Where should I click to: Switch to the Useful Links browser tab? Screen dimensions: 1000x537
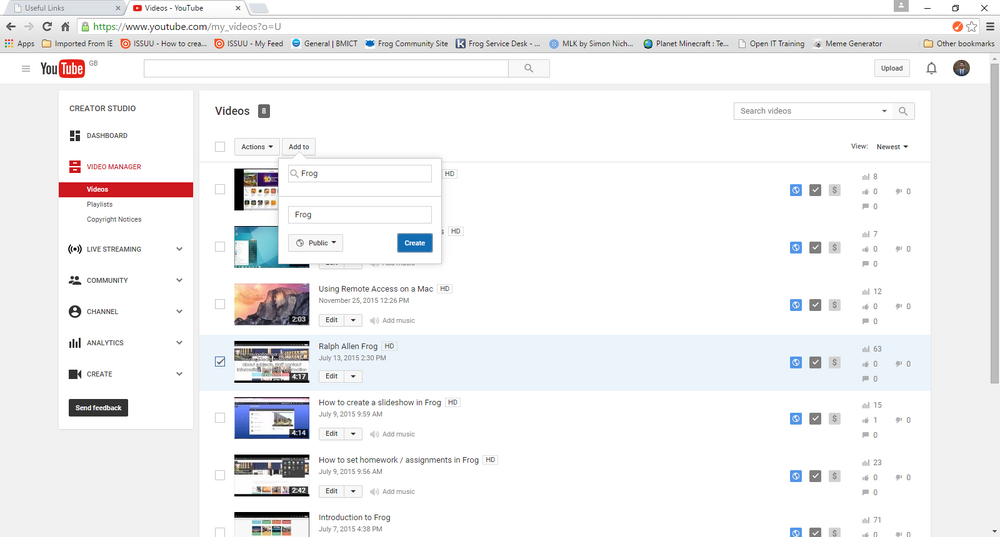(x=64, y=8)
